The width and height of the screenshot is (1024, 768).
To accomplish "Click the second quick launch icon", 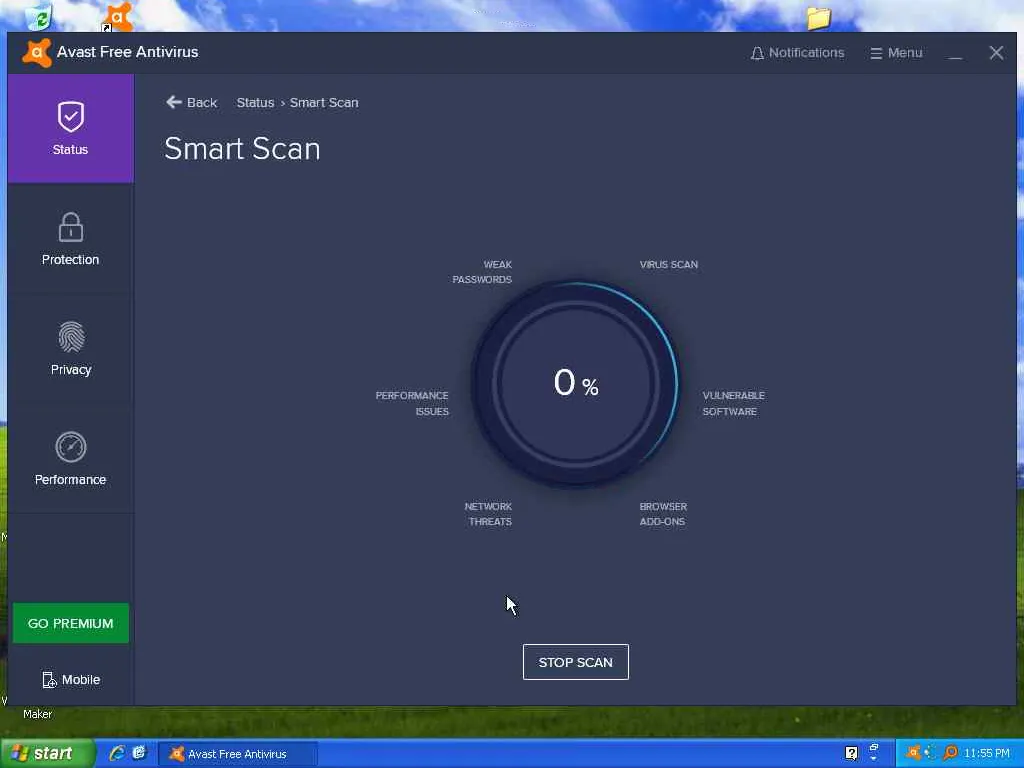I will (x=138, y=753).
